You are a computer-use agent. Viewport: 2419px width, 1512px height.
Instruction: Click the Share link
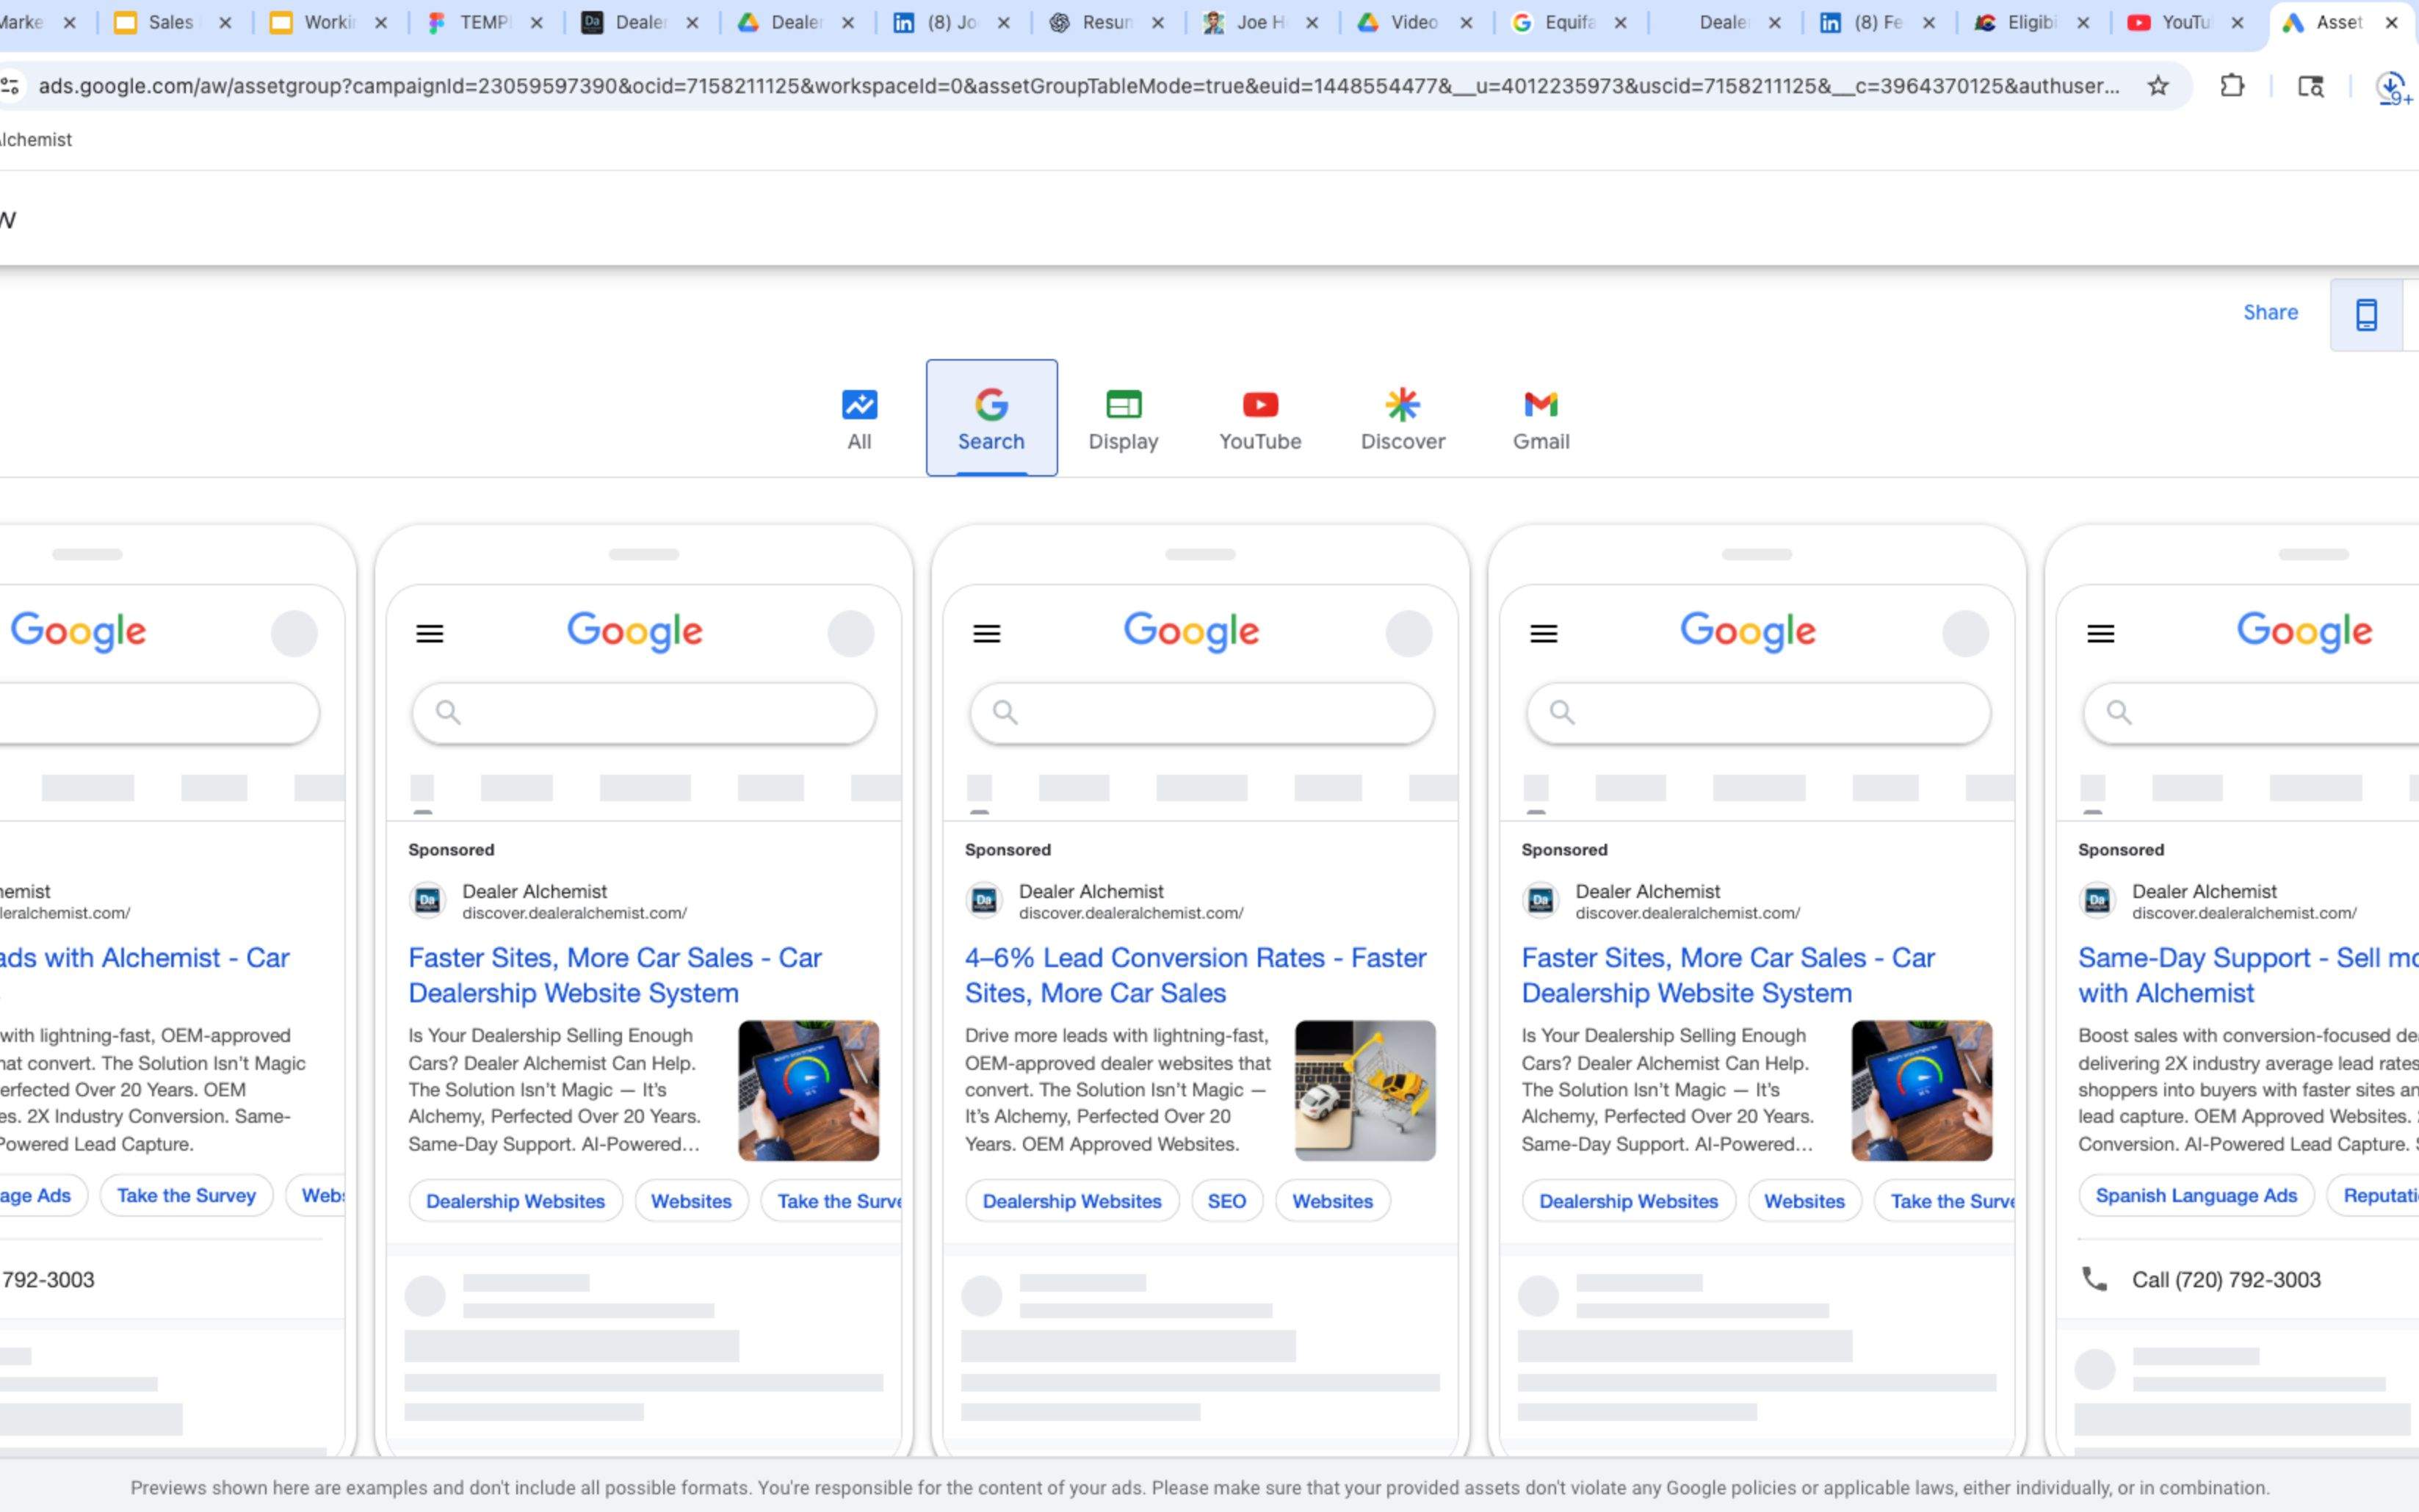point(2269,312)
